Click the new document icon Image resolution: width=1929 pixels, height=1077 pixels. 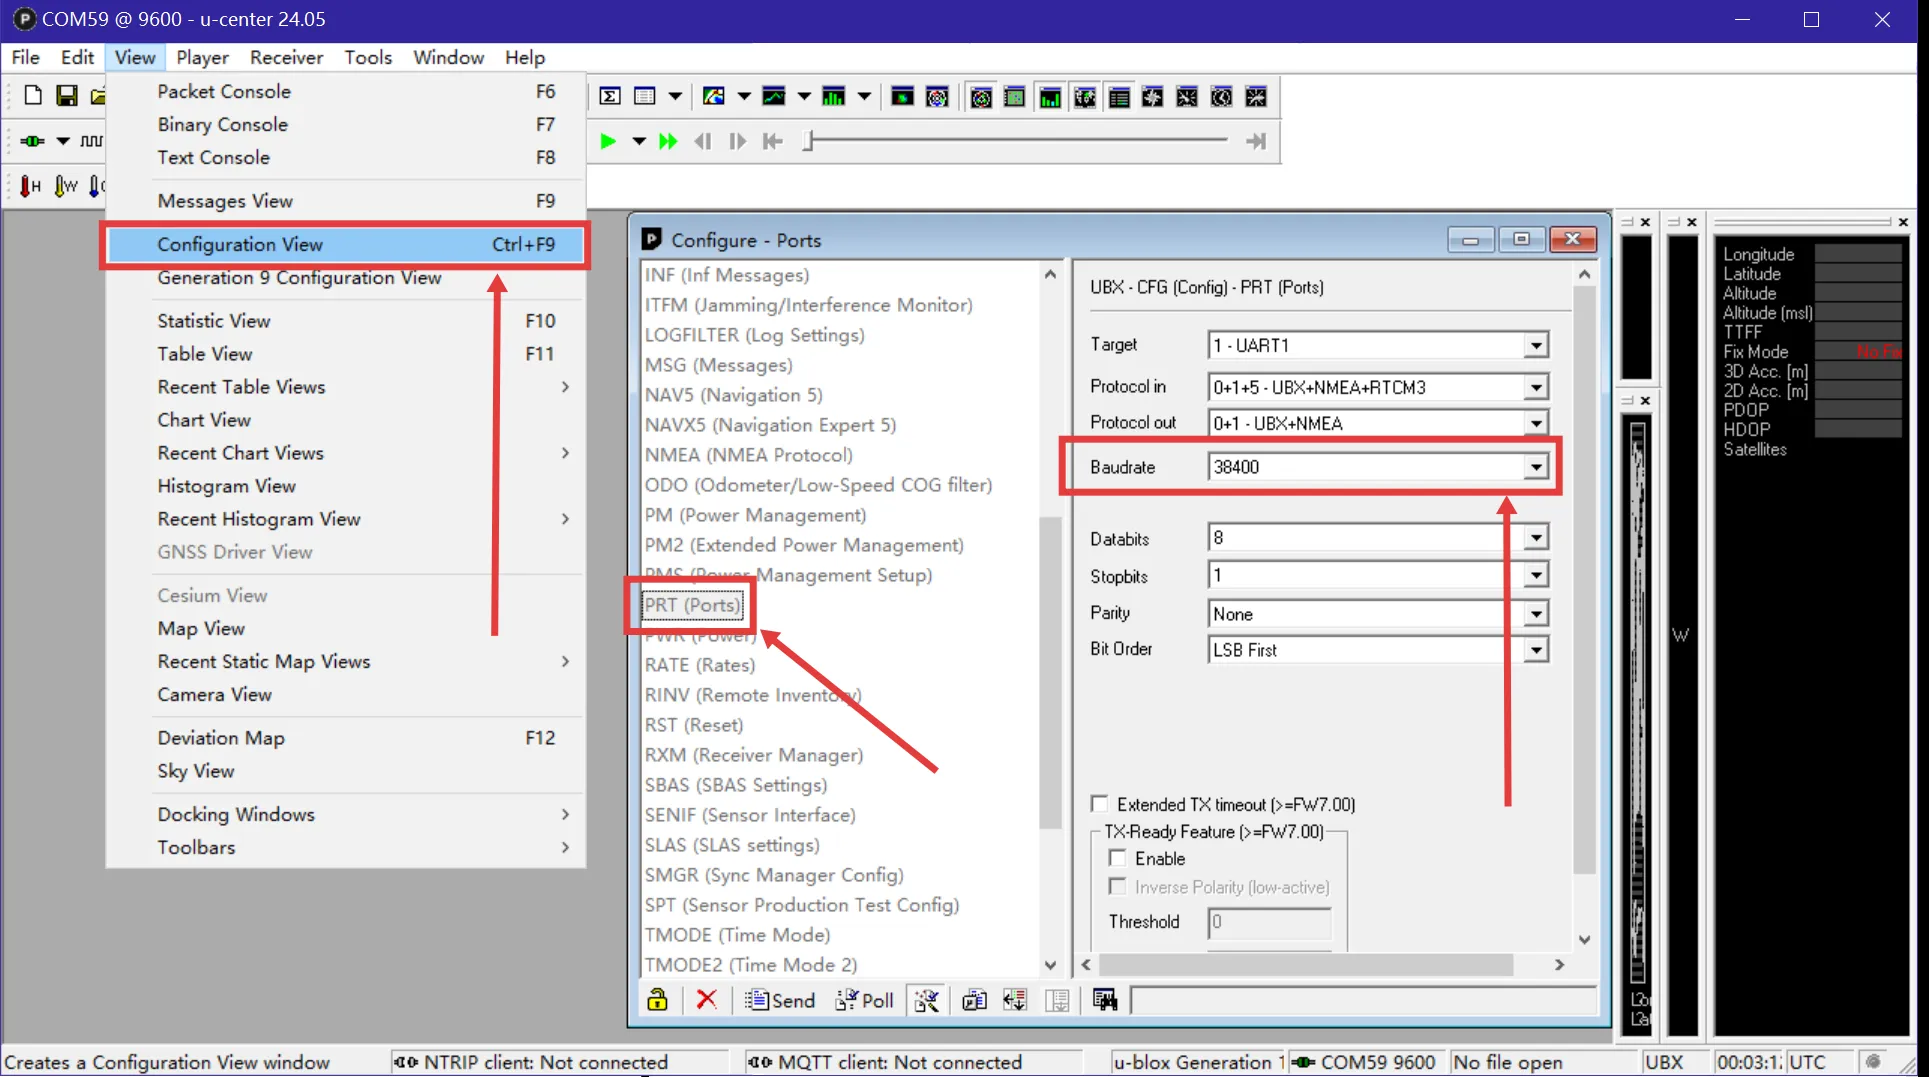33,96
